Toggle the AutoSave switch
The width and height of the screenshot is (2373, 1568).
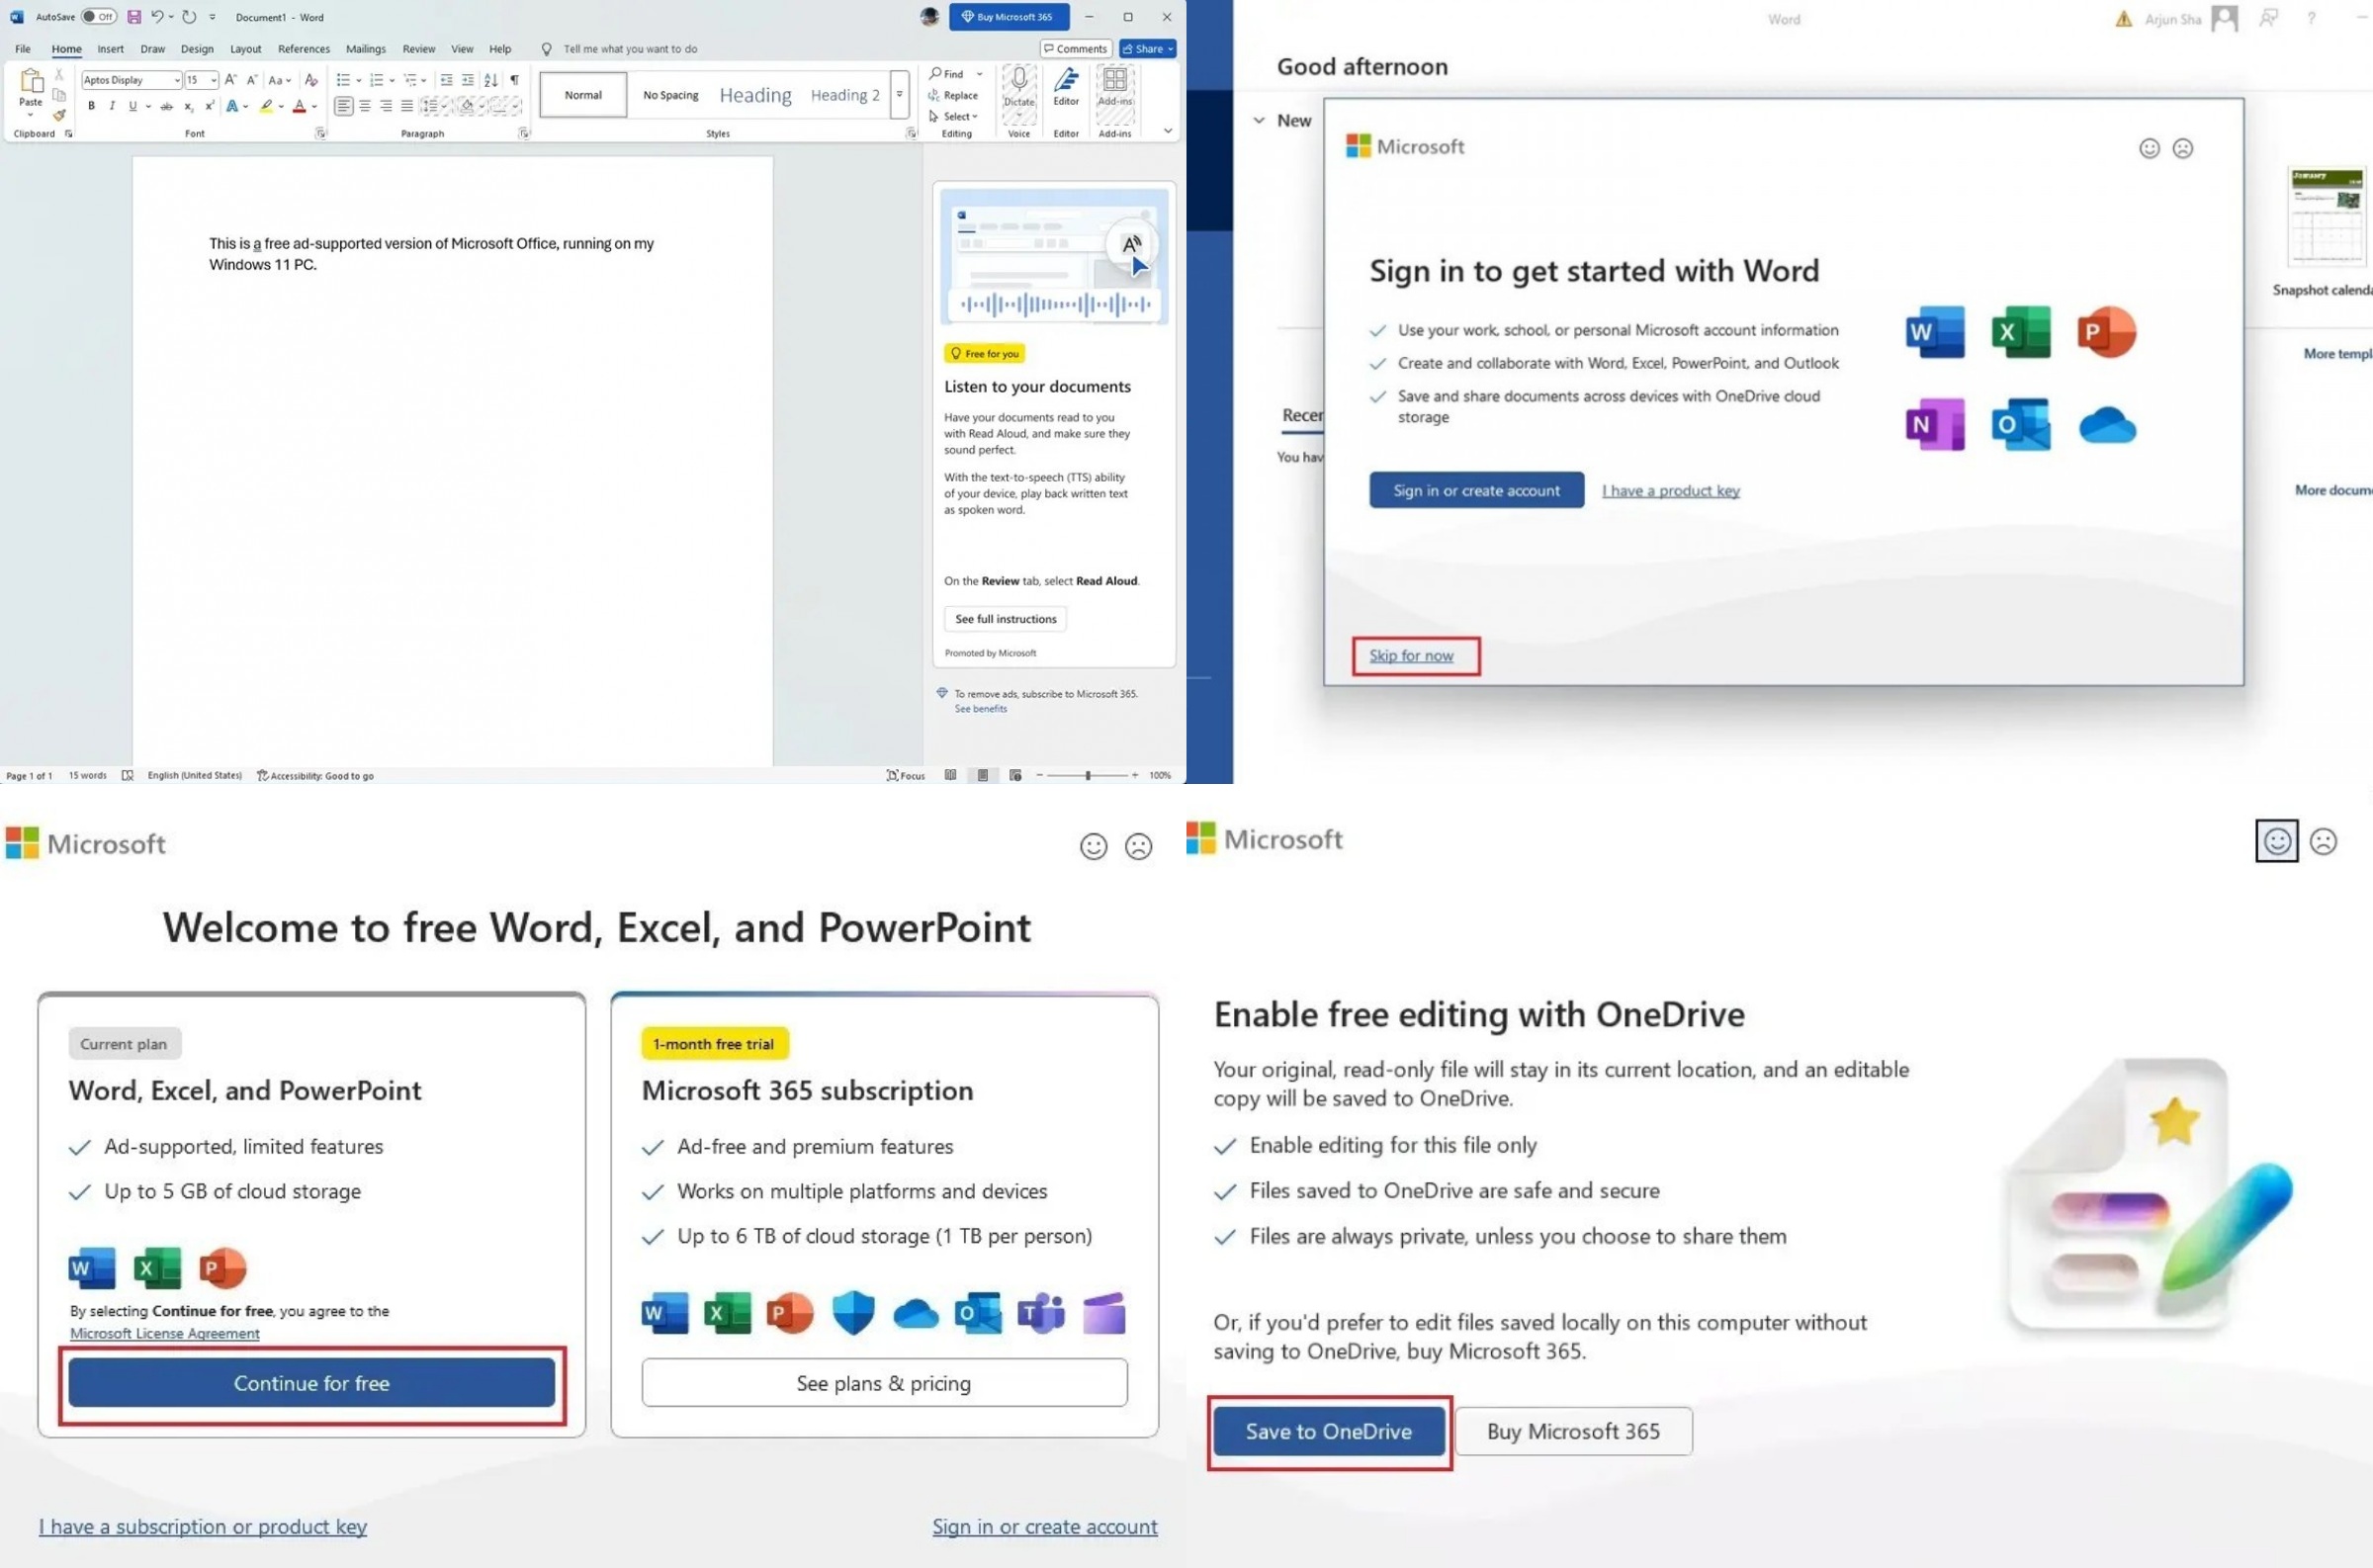[x=99, y=17]
